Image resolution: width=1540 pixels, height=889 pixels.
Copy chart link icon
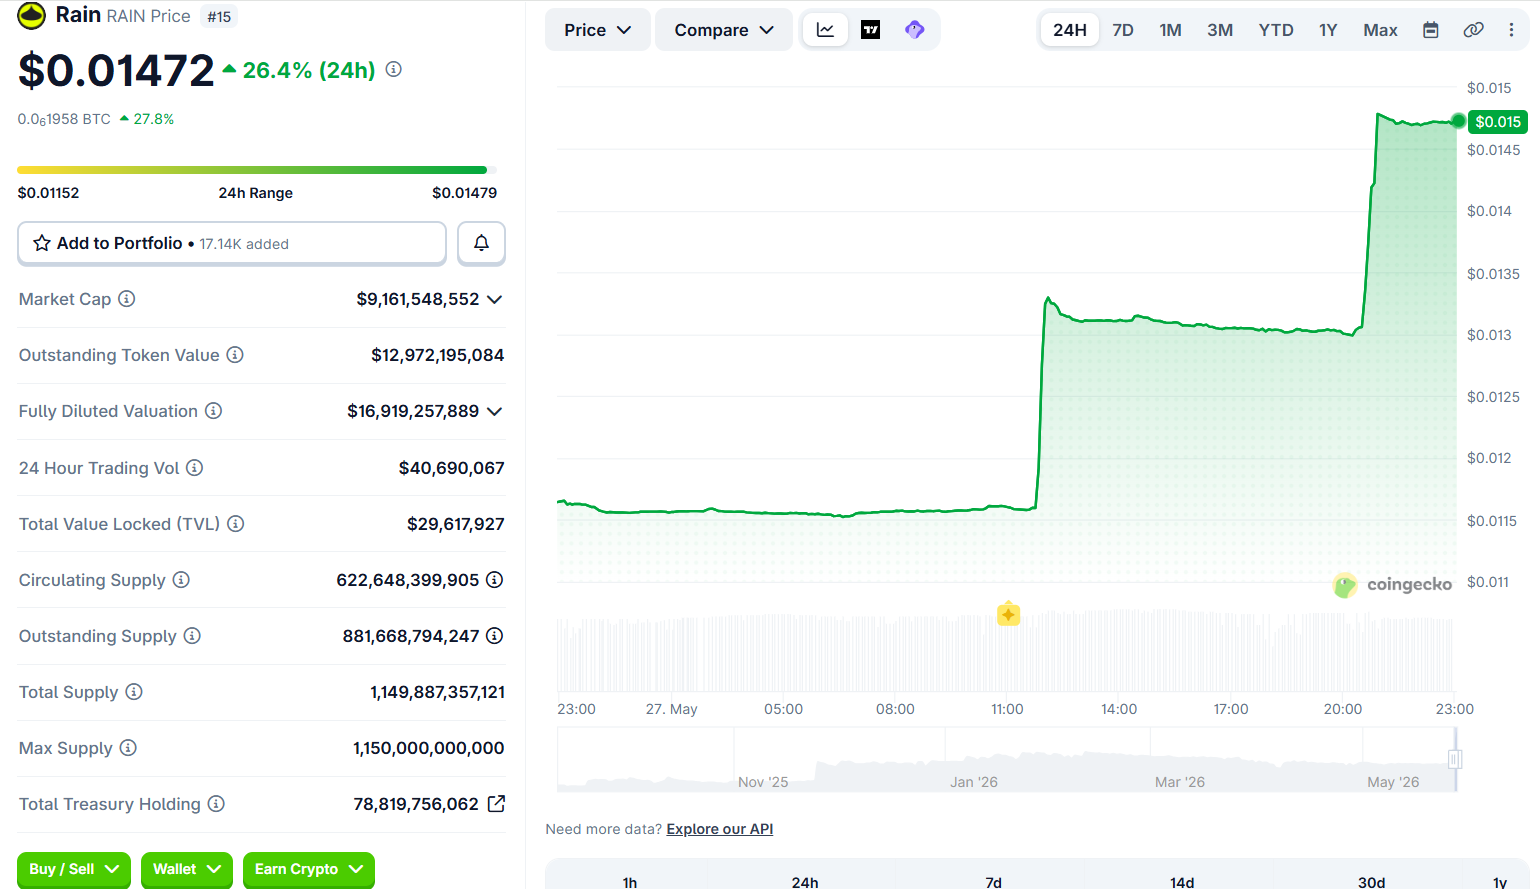pyautogui.click(x=1473, y=30)
